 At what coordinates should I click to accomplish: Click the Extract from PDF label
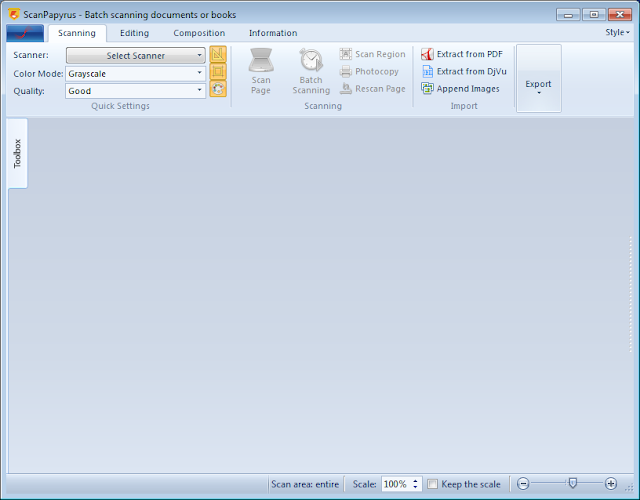coord(470,54)
